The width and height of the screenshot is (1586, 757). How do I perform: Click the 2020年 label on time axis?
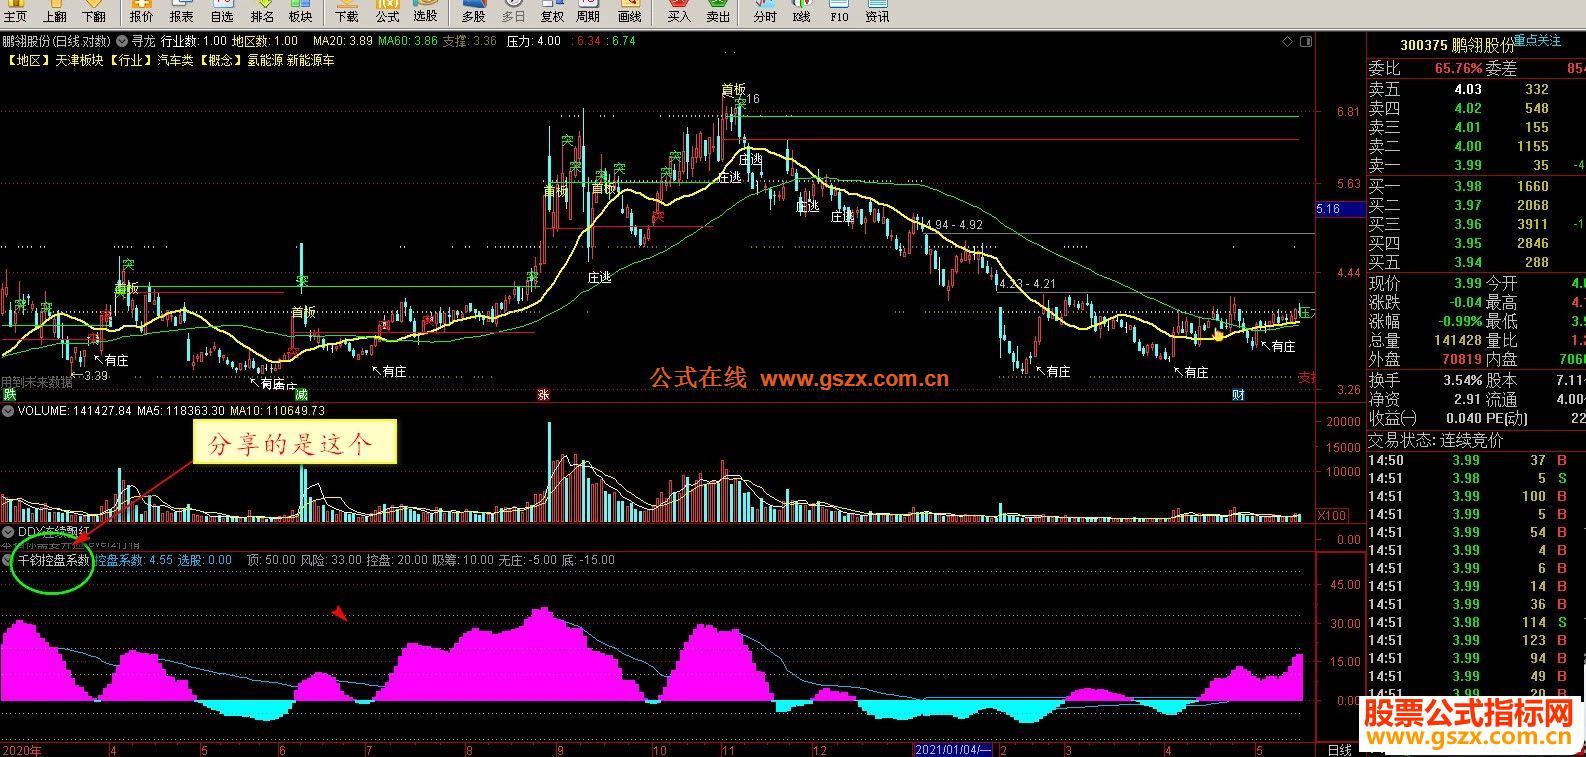[x=22, y=750]
